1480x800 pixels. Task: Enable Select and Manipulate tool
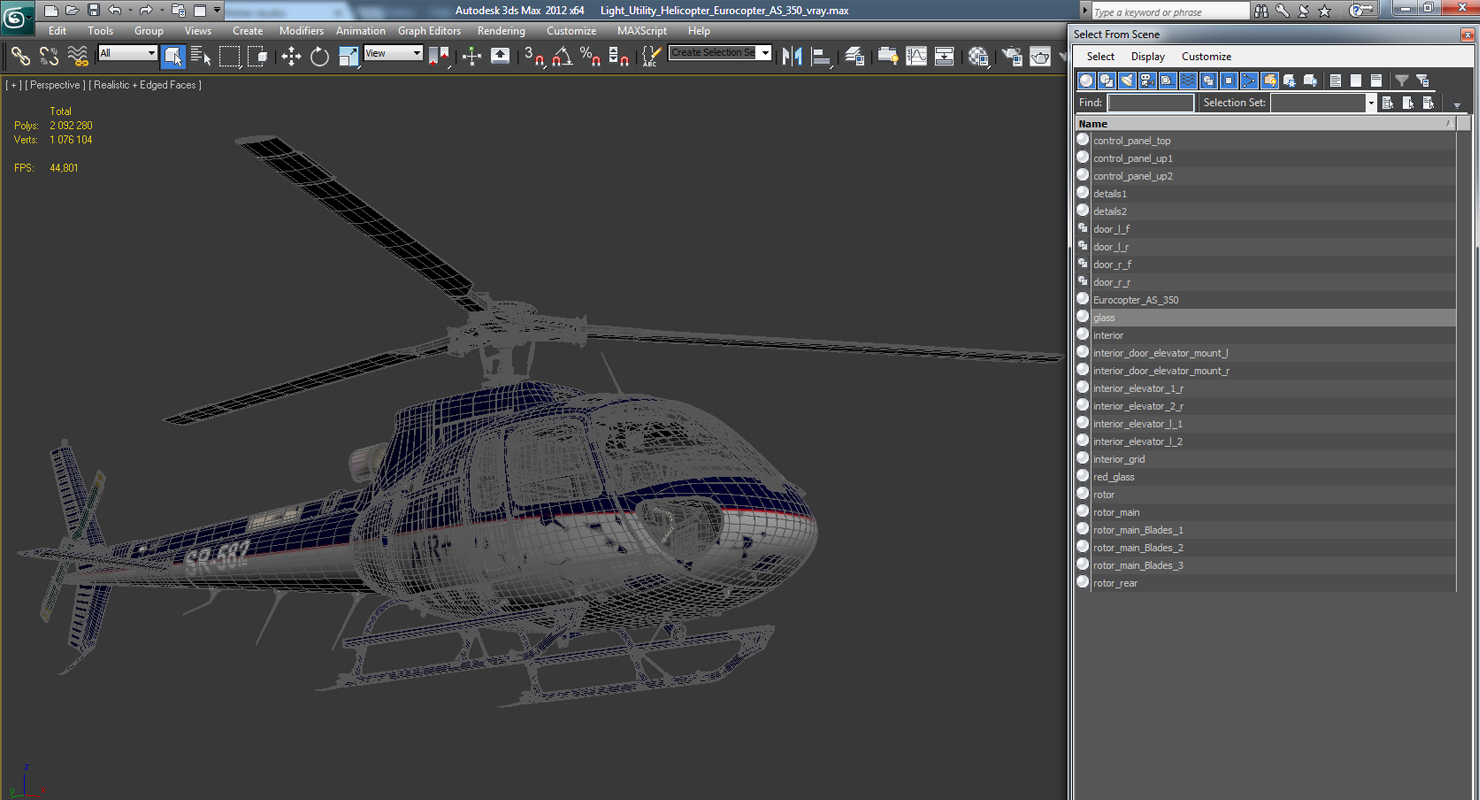coord(472,56)
